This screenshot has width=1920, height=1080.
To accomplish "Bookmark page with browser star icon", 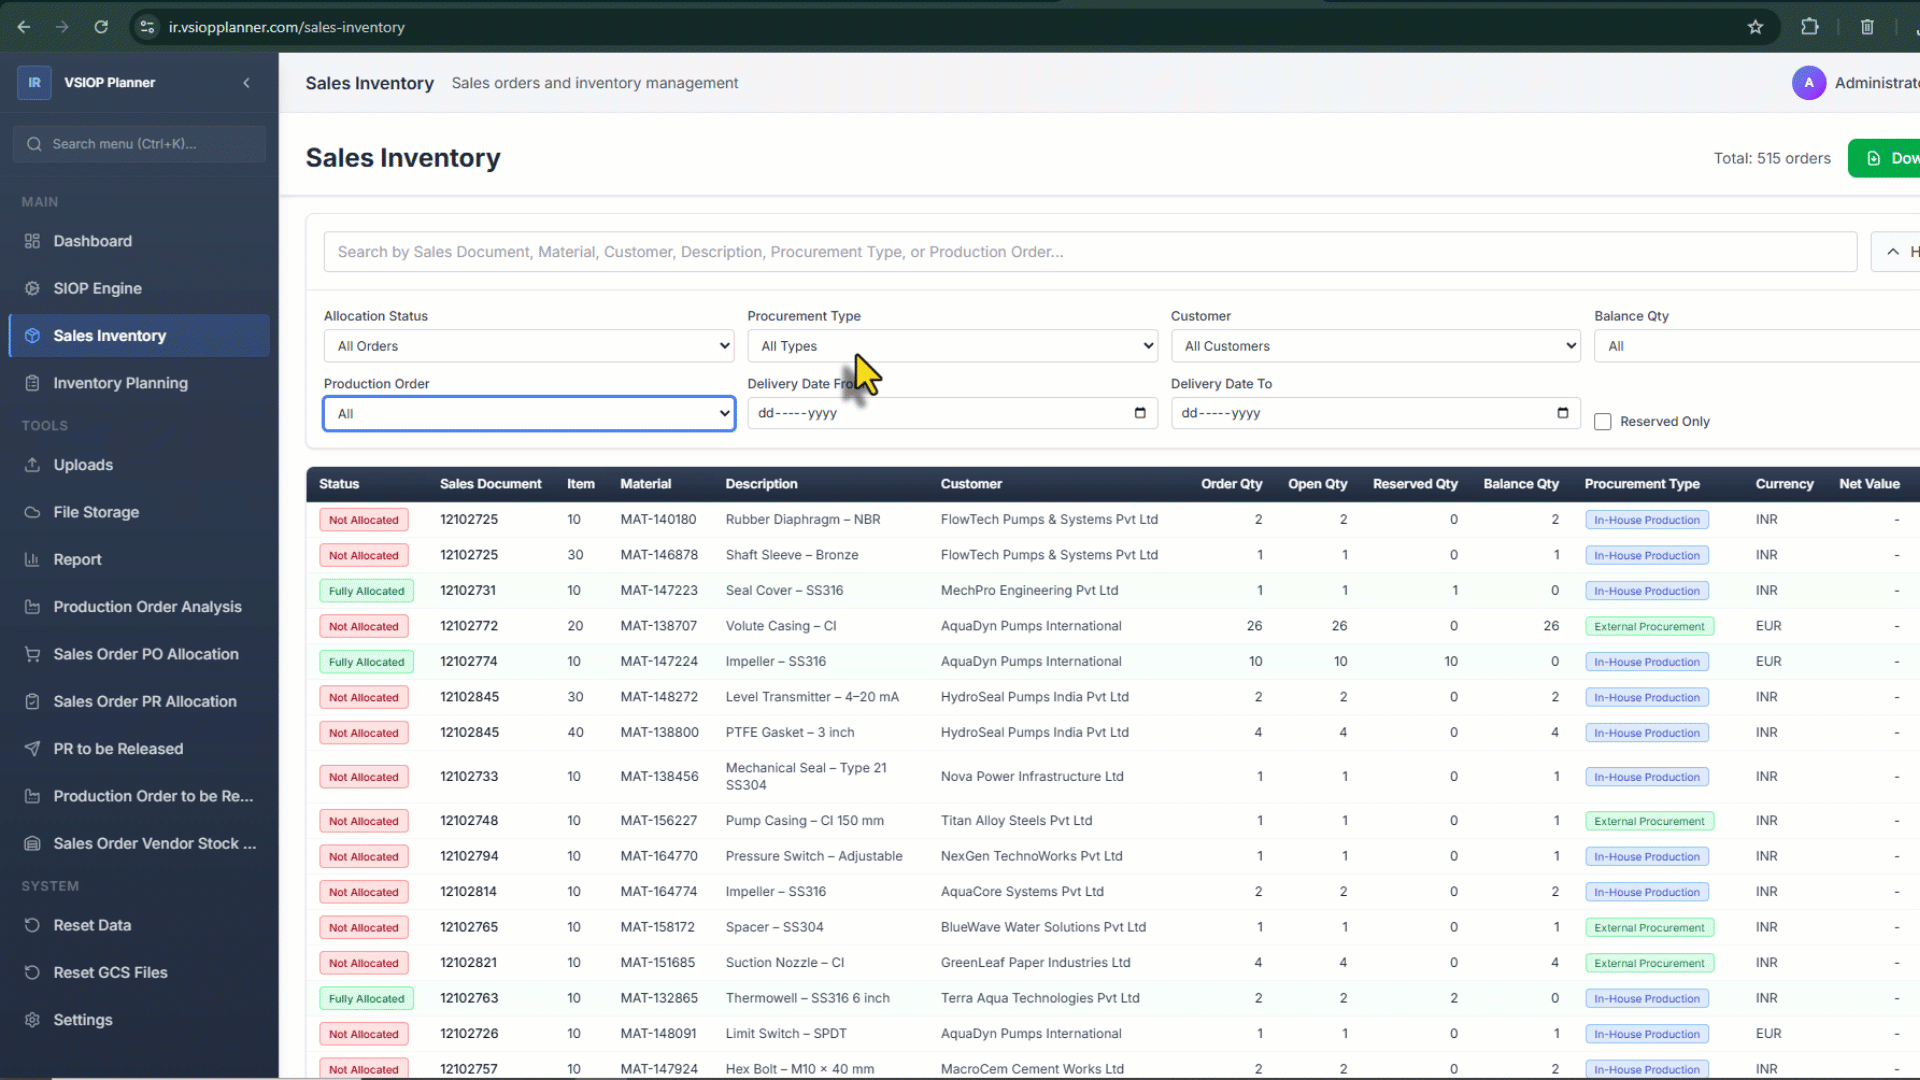I will click(1755, 27).
